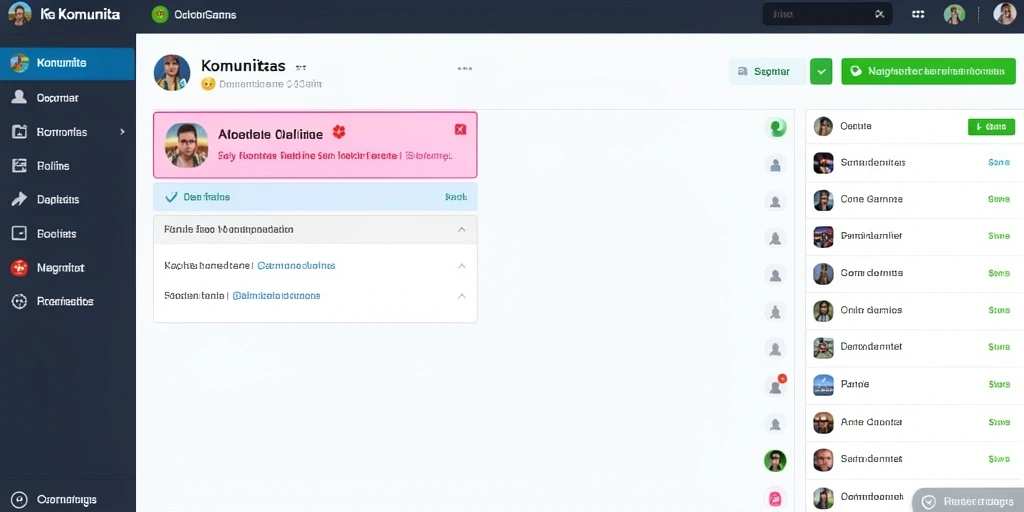Screen dimensions: 1024x512
Task: Click the green-ringed avatar in middle icon column
Action: point(775,461)
